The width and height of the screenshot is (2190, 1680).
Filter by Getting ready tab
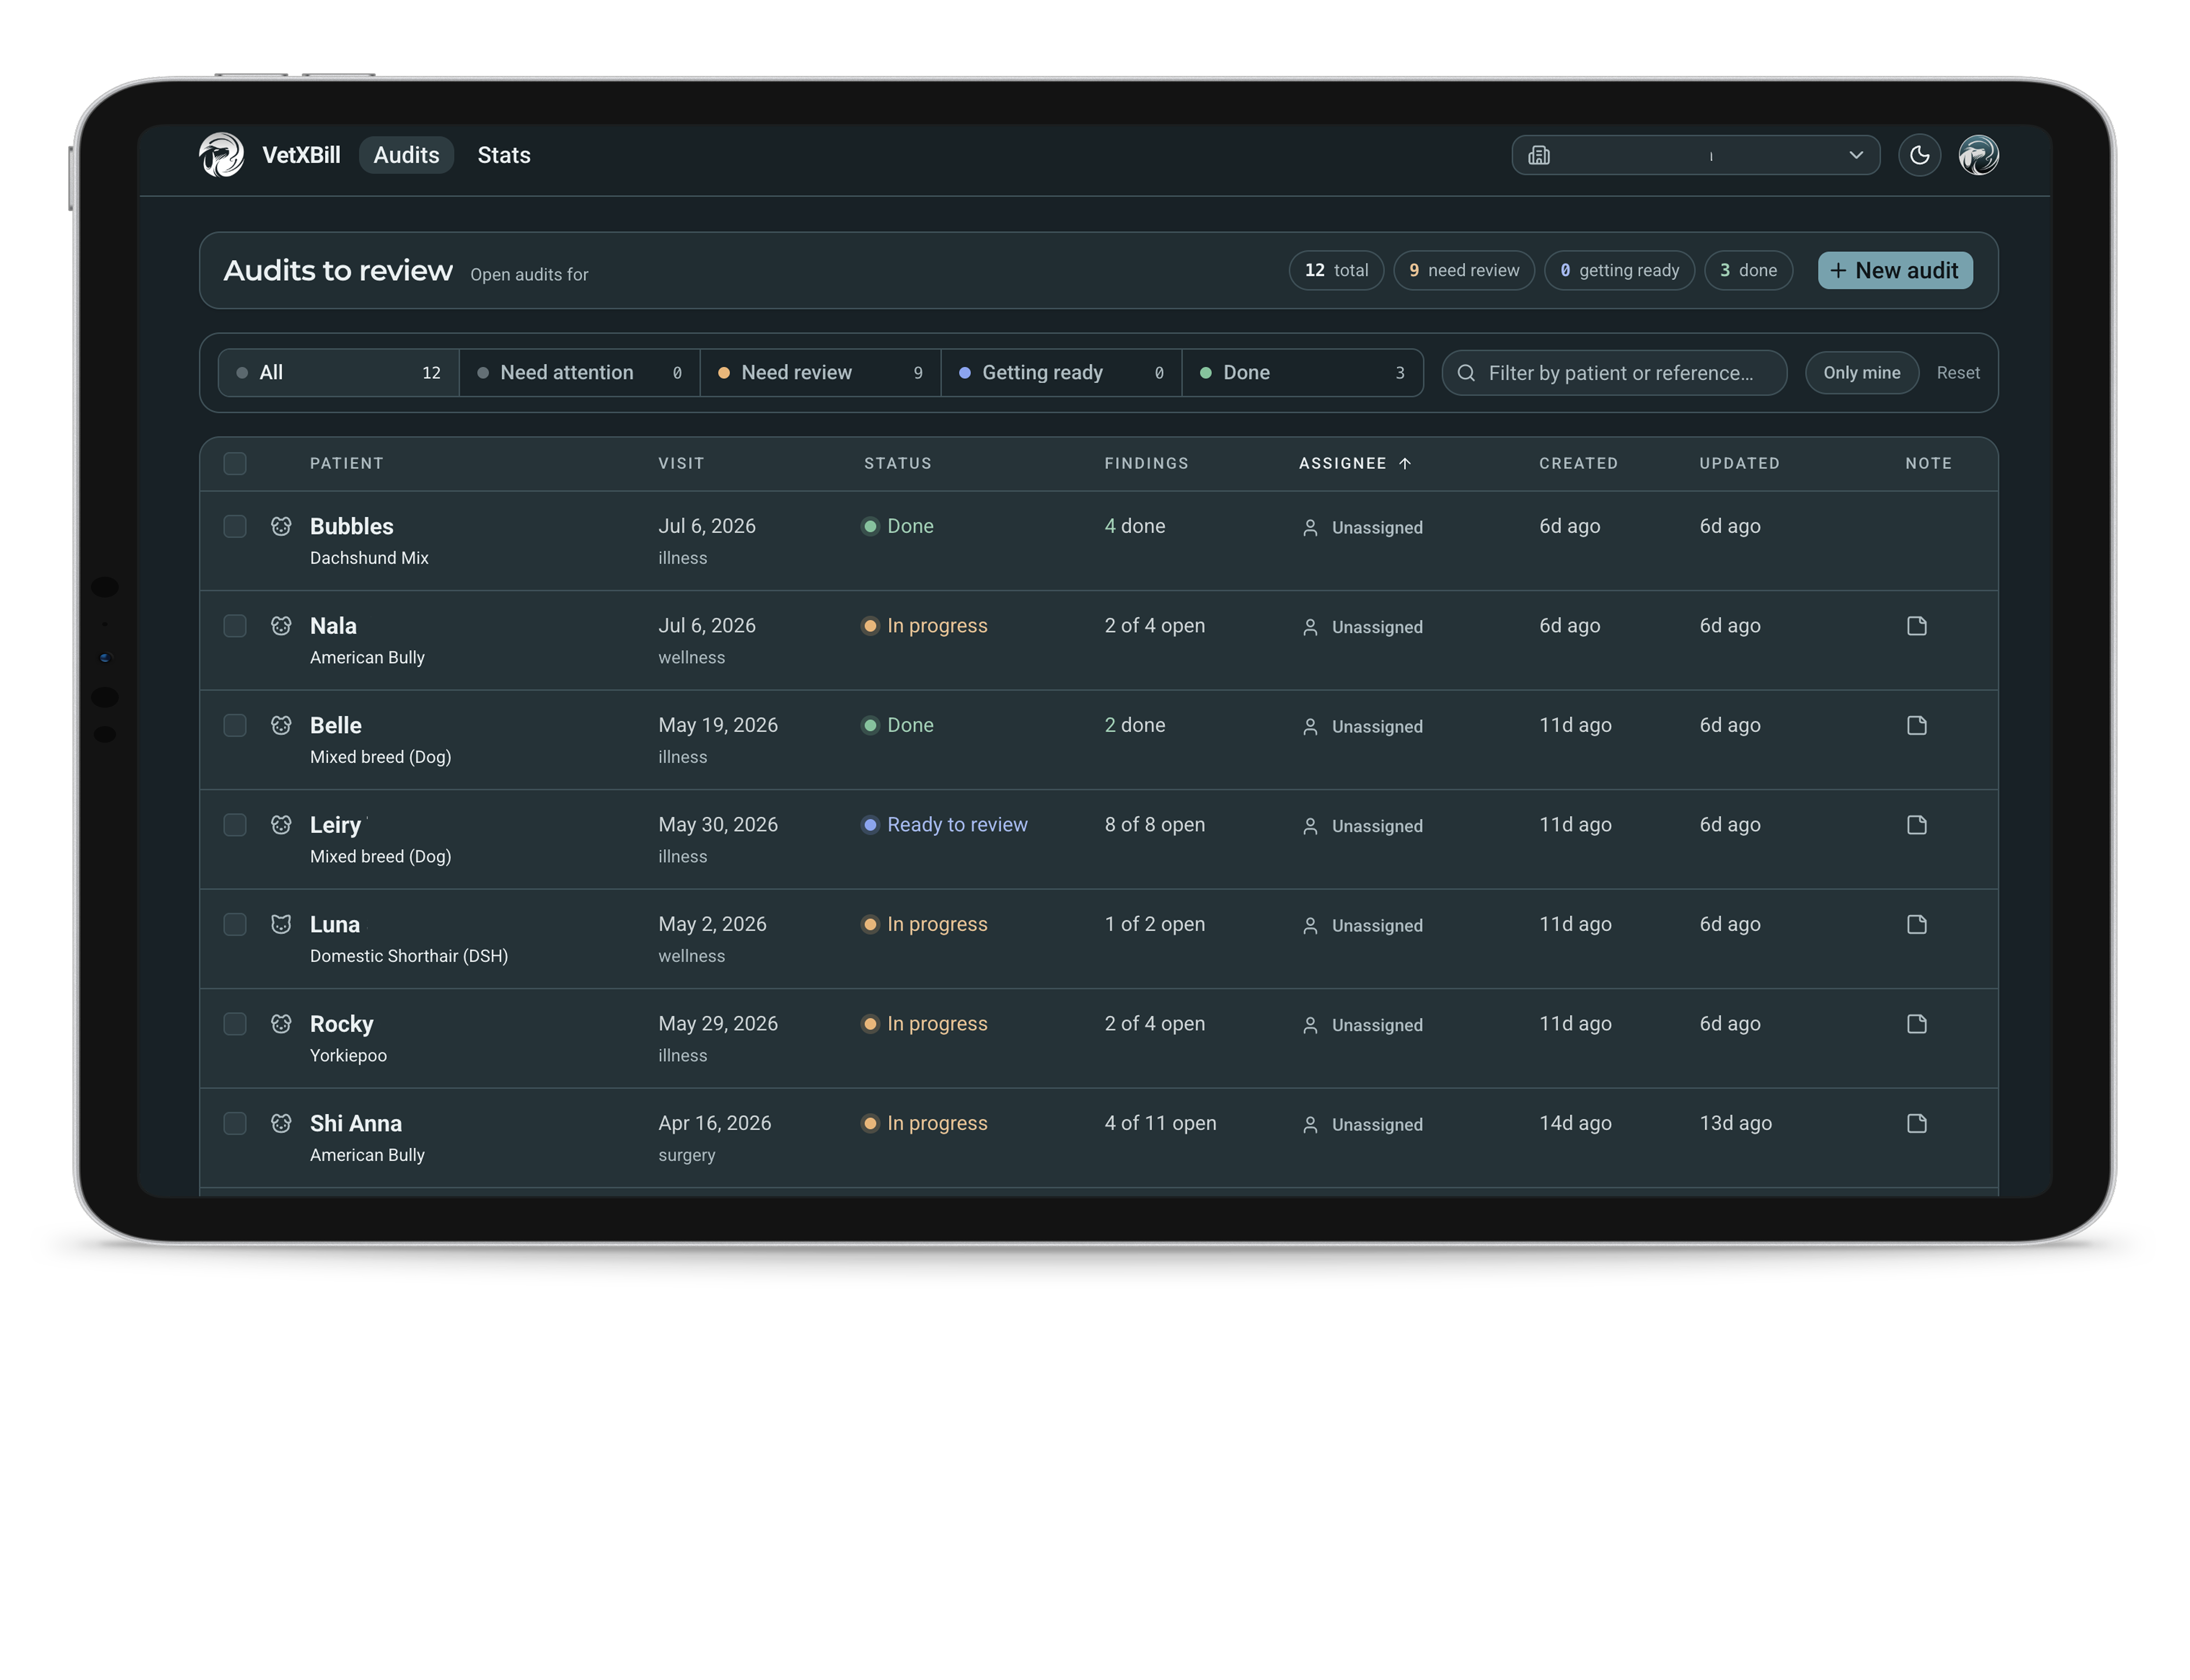[x=1061, y=373]
